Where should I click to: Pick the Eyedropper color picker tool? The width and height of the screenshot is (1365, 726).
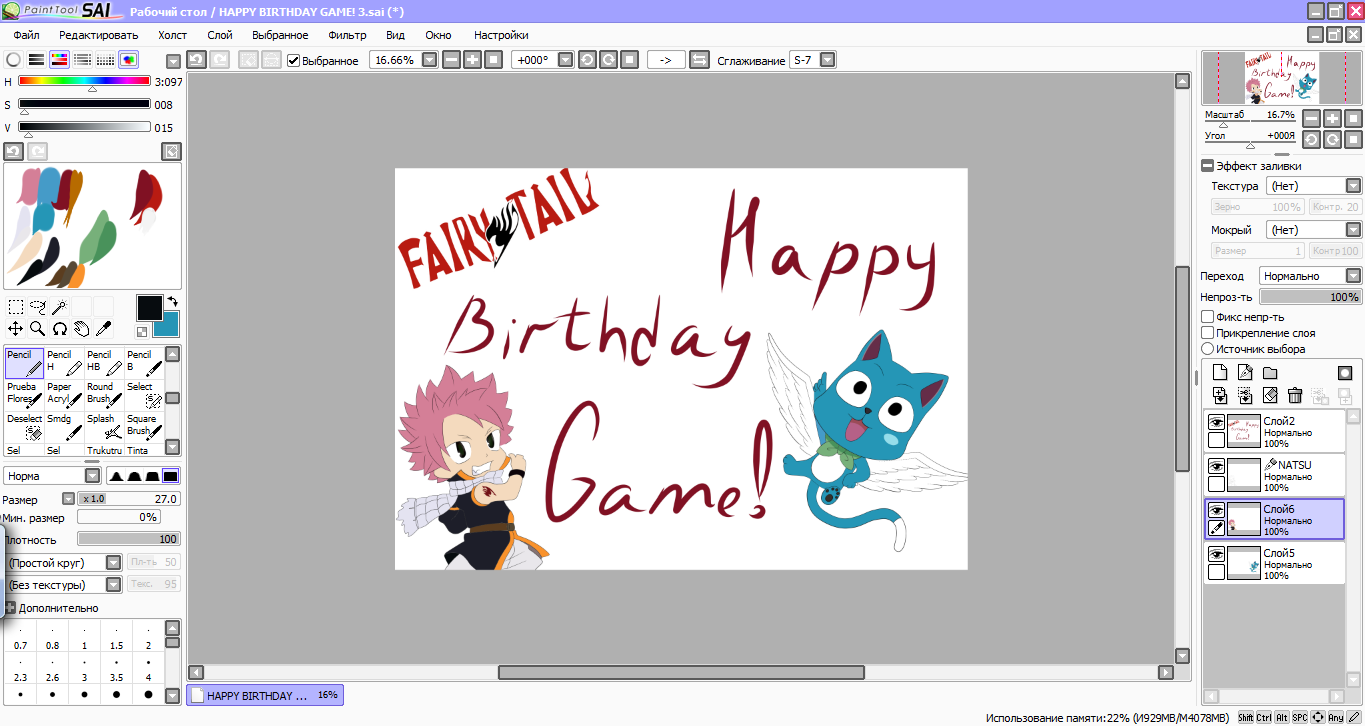(103, 329)
